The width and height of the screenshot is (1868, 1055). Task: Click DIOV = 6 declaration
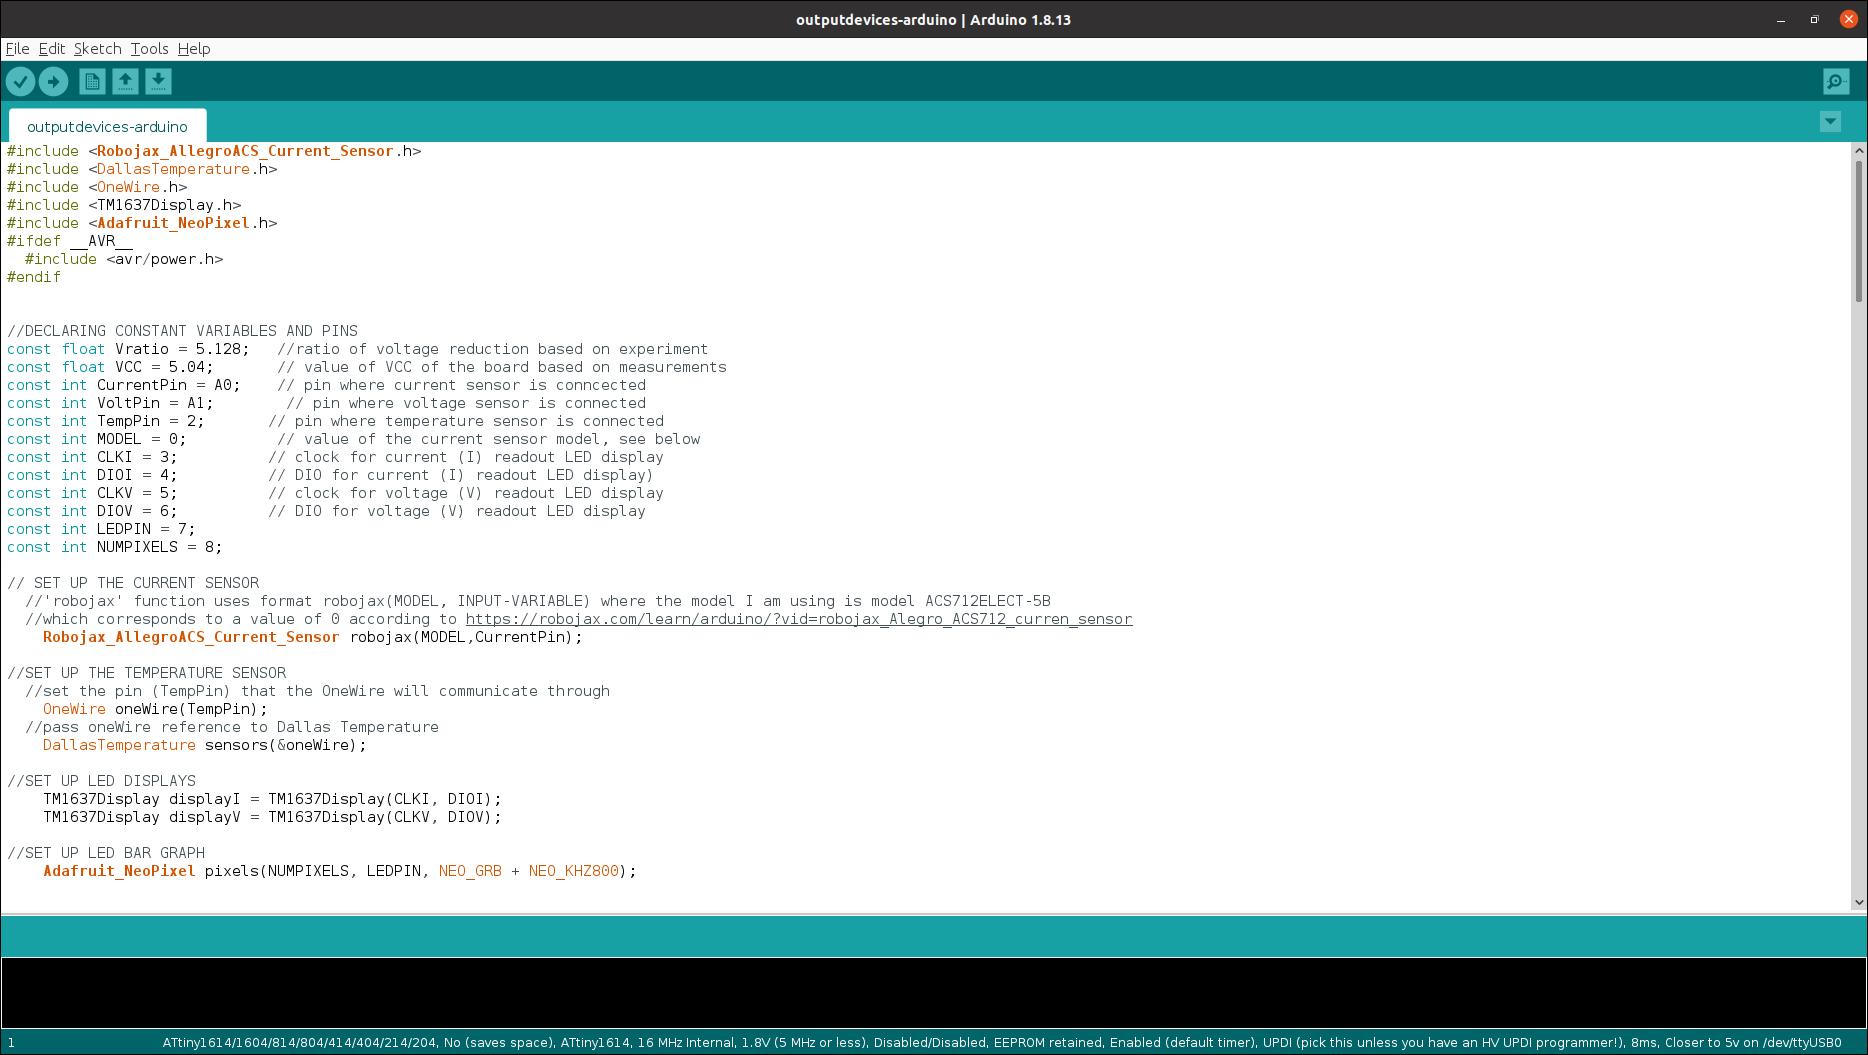point(92,511)
